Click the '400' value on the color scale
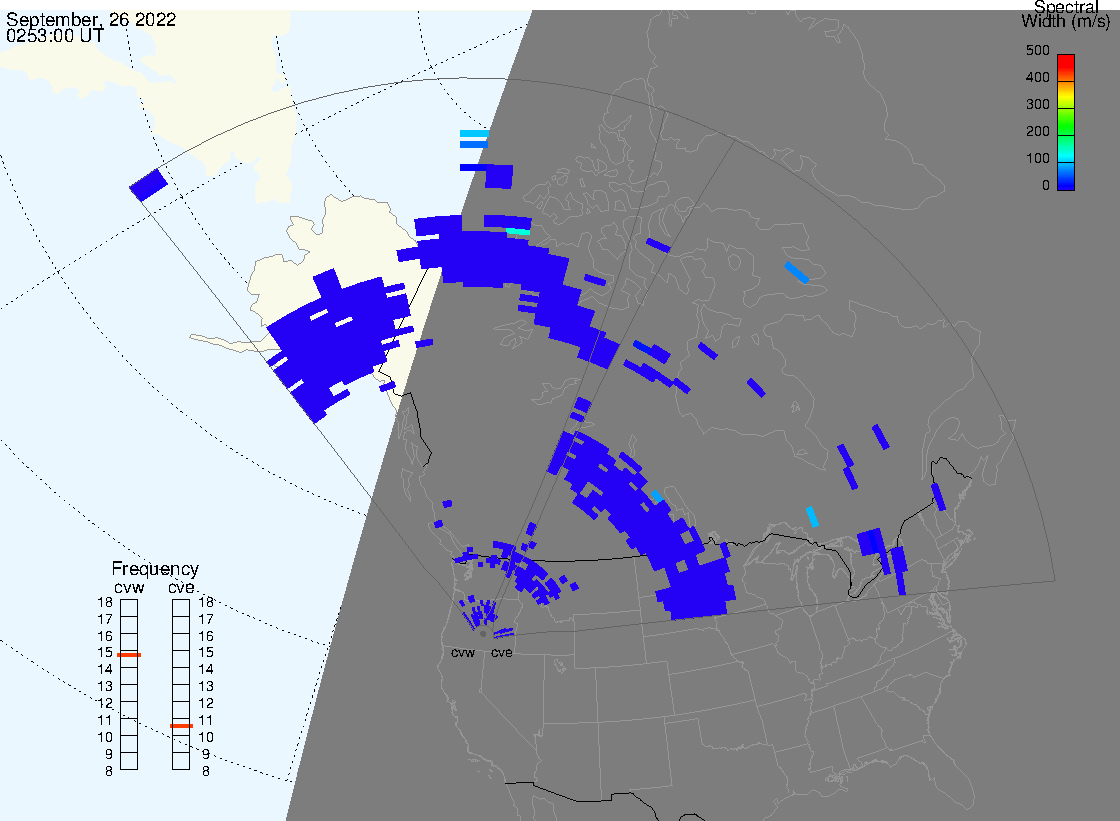 [1038, 77]
